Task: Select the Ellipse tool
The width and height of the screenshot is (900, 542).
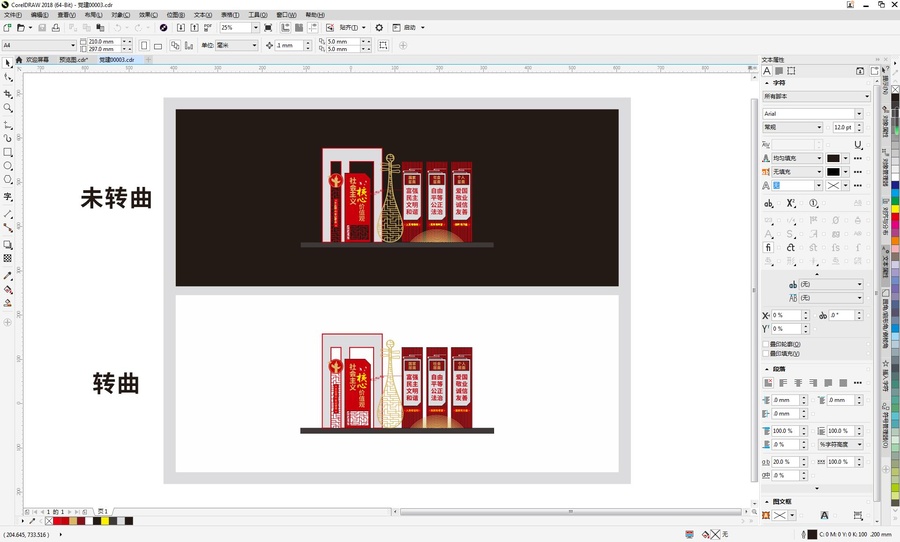Action: pyautogui.click(x=7, y=166)
